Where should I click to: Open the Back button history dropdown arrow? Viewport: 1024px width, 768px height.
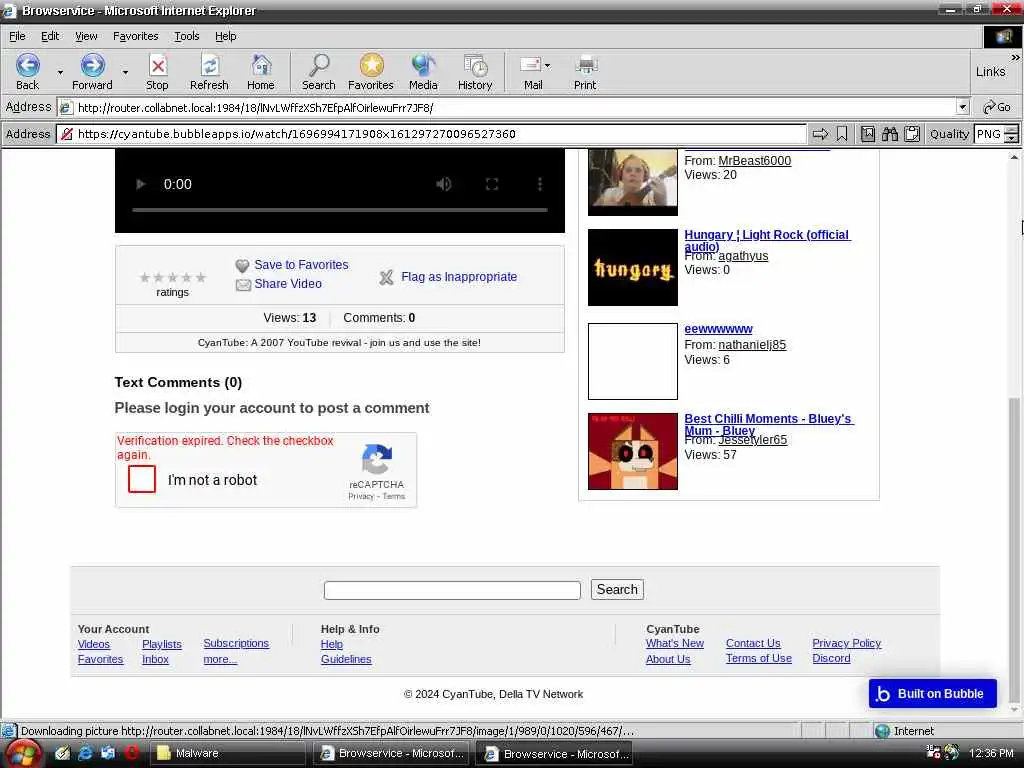(x=60, y=72)
